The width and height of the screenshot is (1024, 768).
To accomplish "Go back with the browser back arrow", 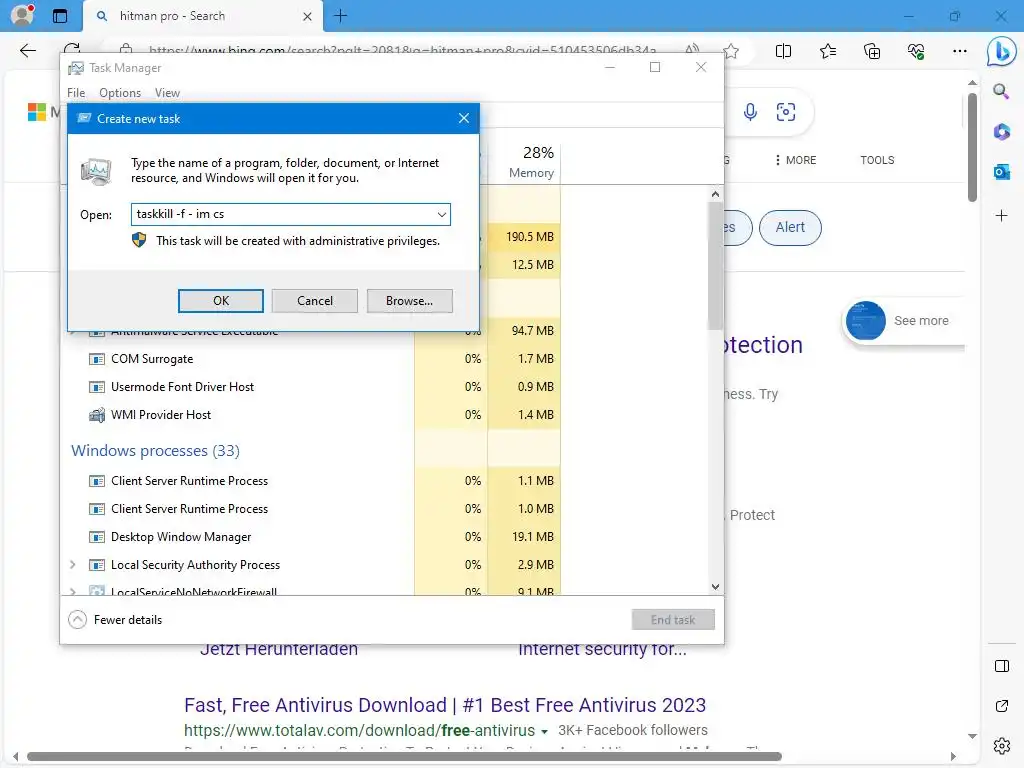I will point(27,51).
